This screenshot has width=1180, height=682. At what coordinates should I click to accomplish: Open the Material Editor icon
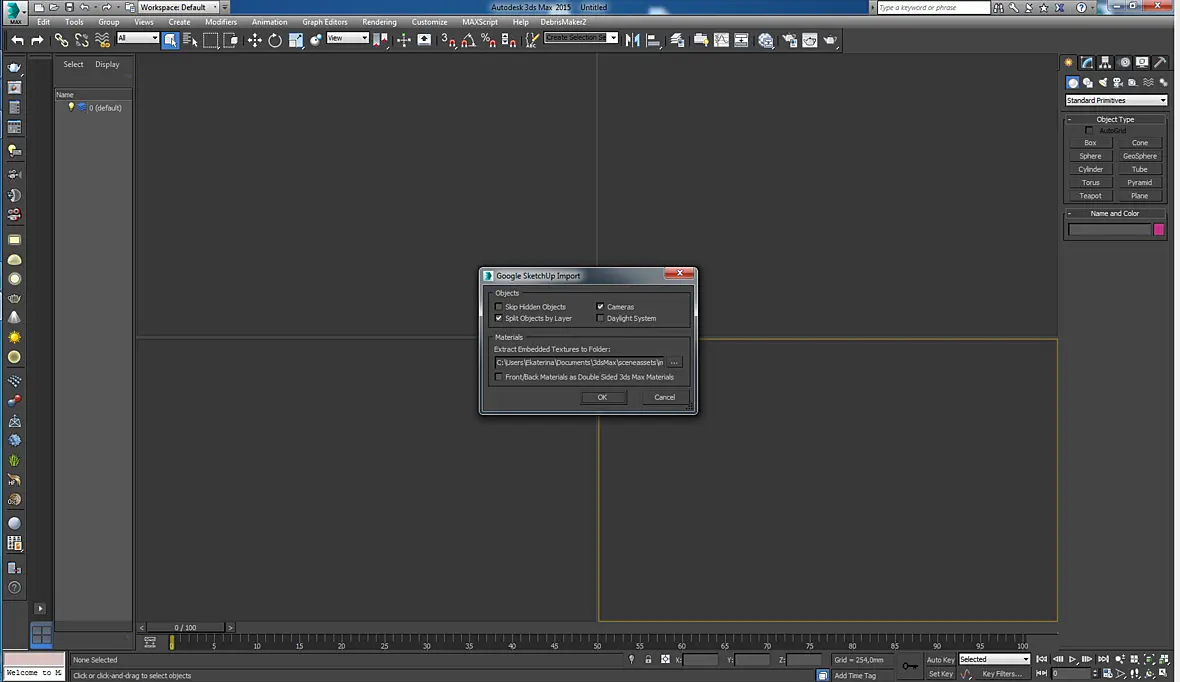[x=765, y=41]
